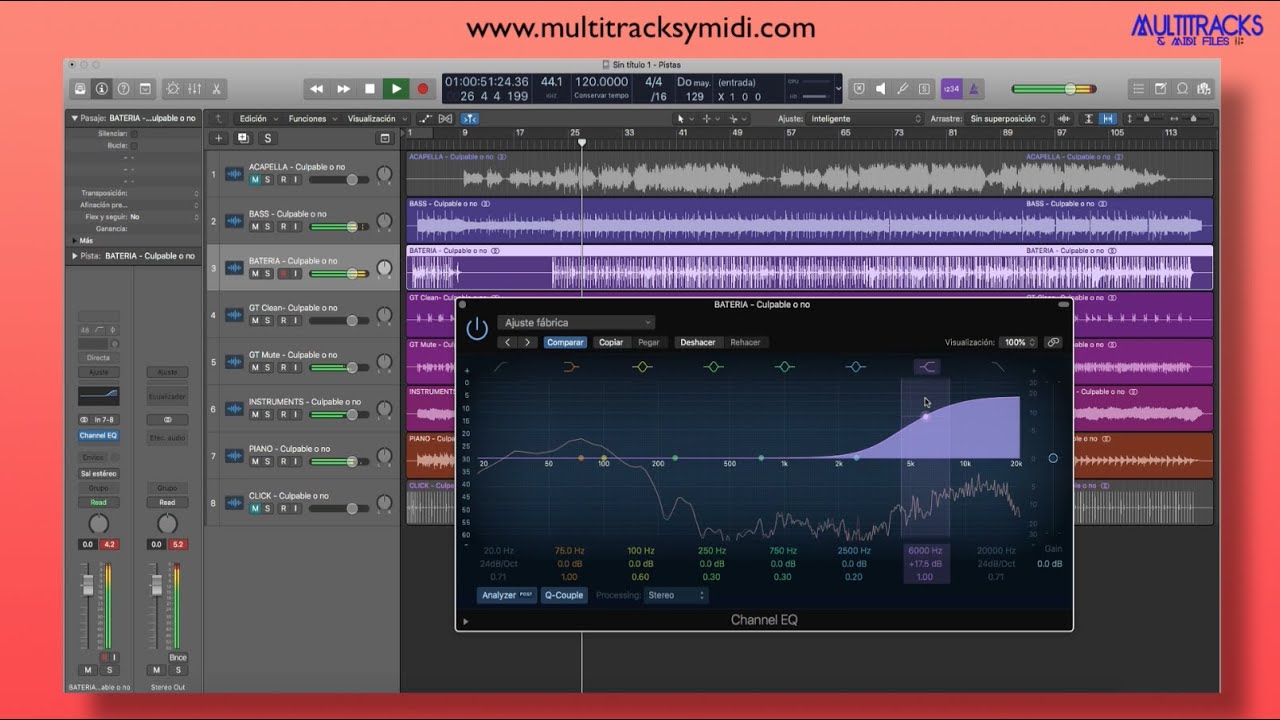Click the INSTRUMENTS track waveform icon
1280x720 pixels.
pyautogui.click(x=234, y=409)
